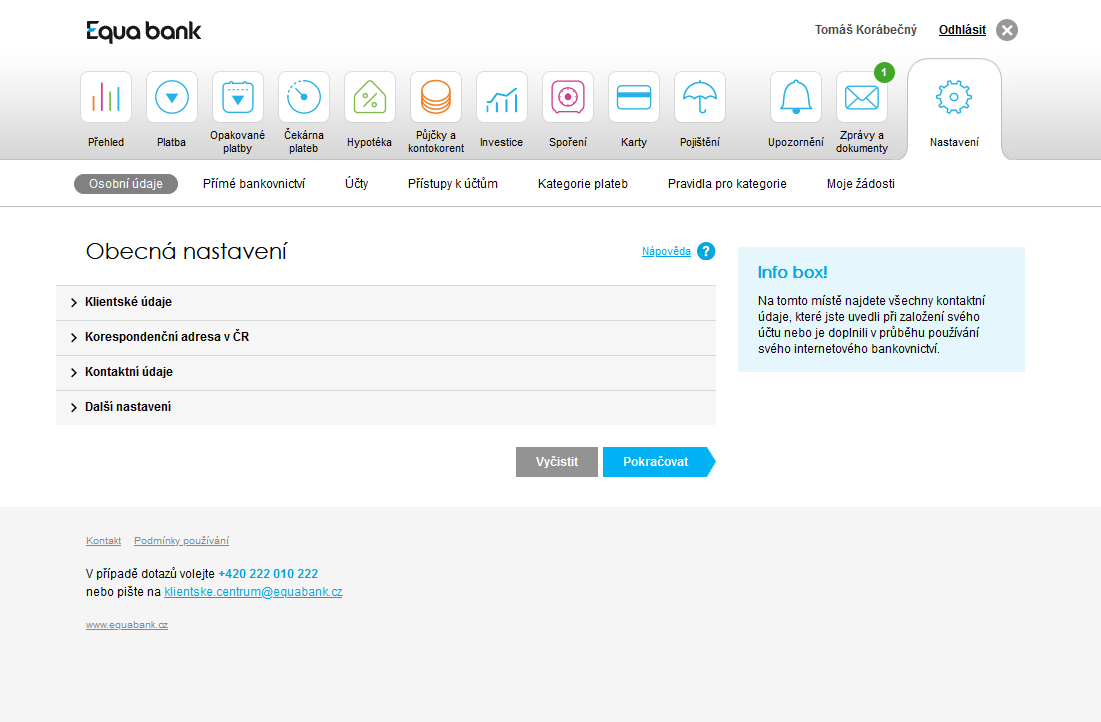Open Zprávy a dokumenty envelope icon
The image size is (1101, 722).
click(862, 97)
